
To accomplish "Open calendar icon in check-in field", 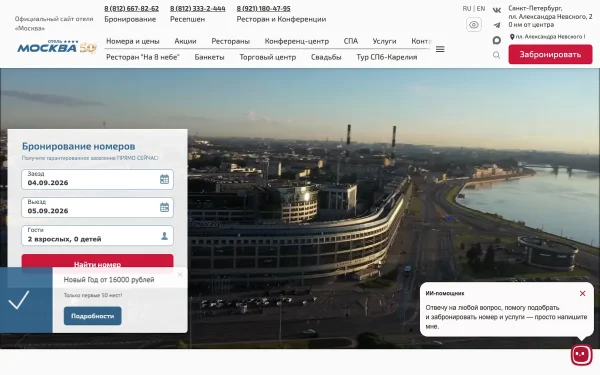I will 164,179.
